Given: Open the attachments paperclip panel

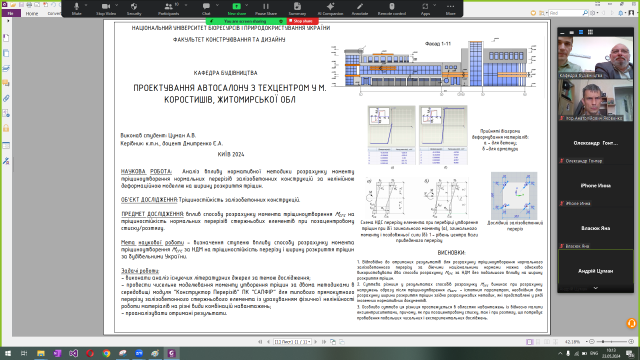Looking at the screenshot, I should [6, 98].
